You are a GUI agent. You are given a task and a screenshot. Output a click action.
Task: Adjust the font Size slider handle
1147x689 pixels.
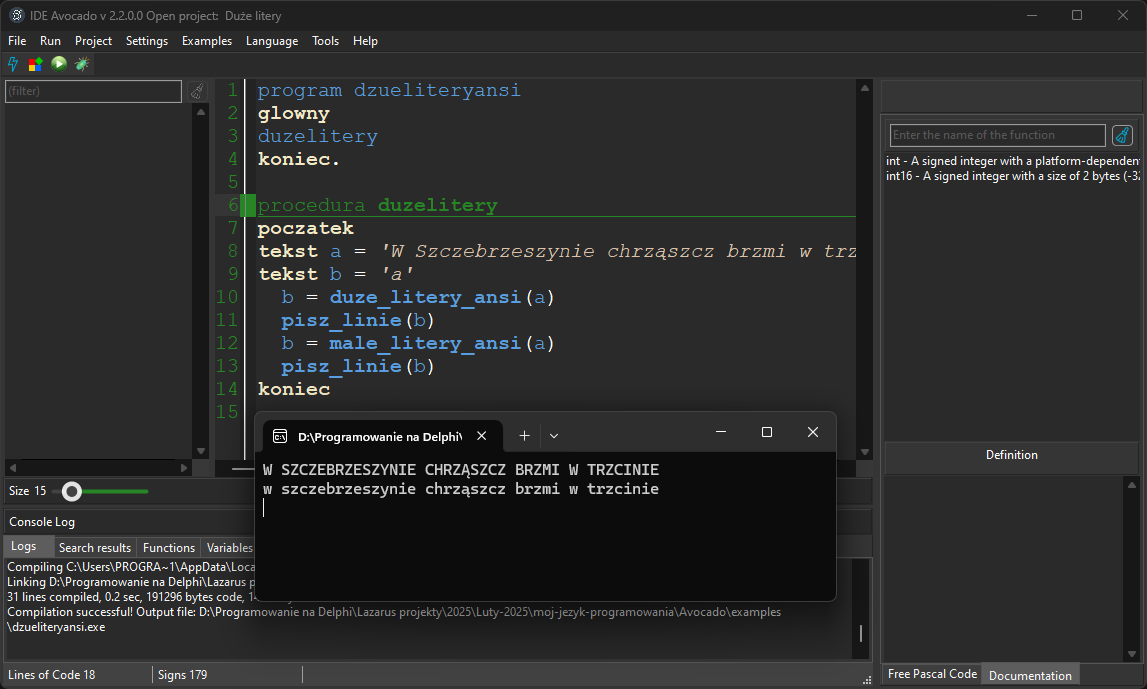pos(71,491)
